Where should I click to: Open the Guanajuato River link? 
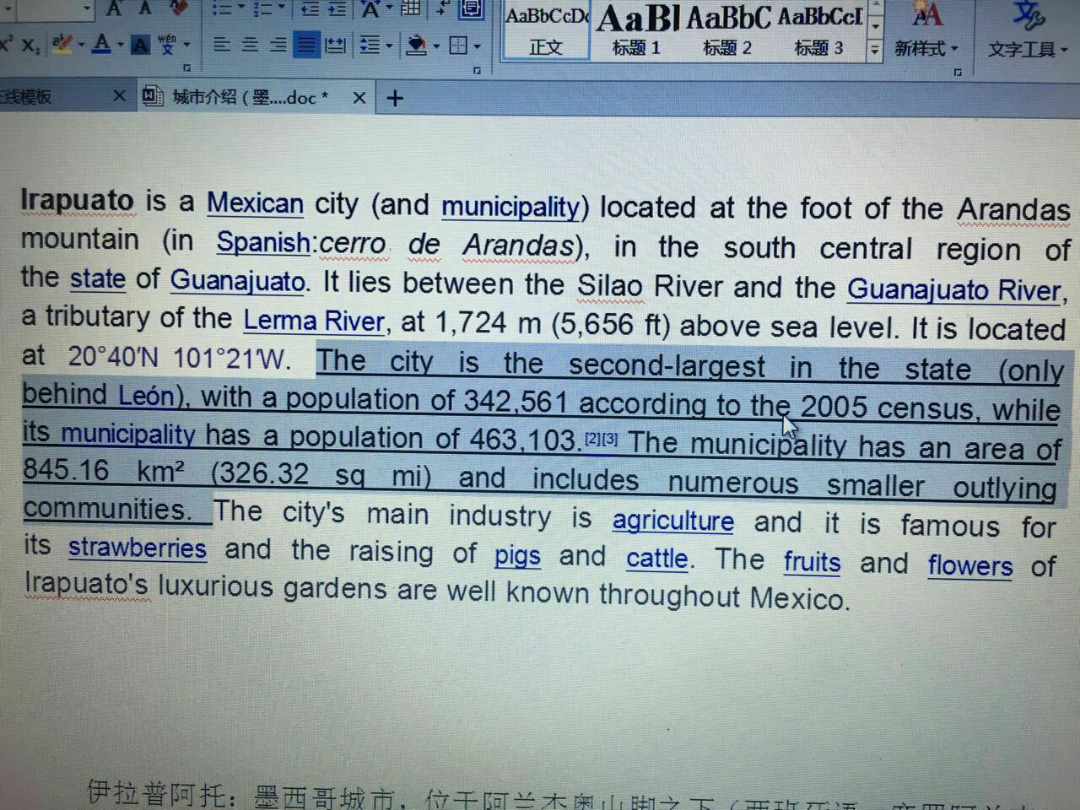coord(955,290)
